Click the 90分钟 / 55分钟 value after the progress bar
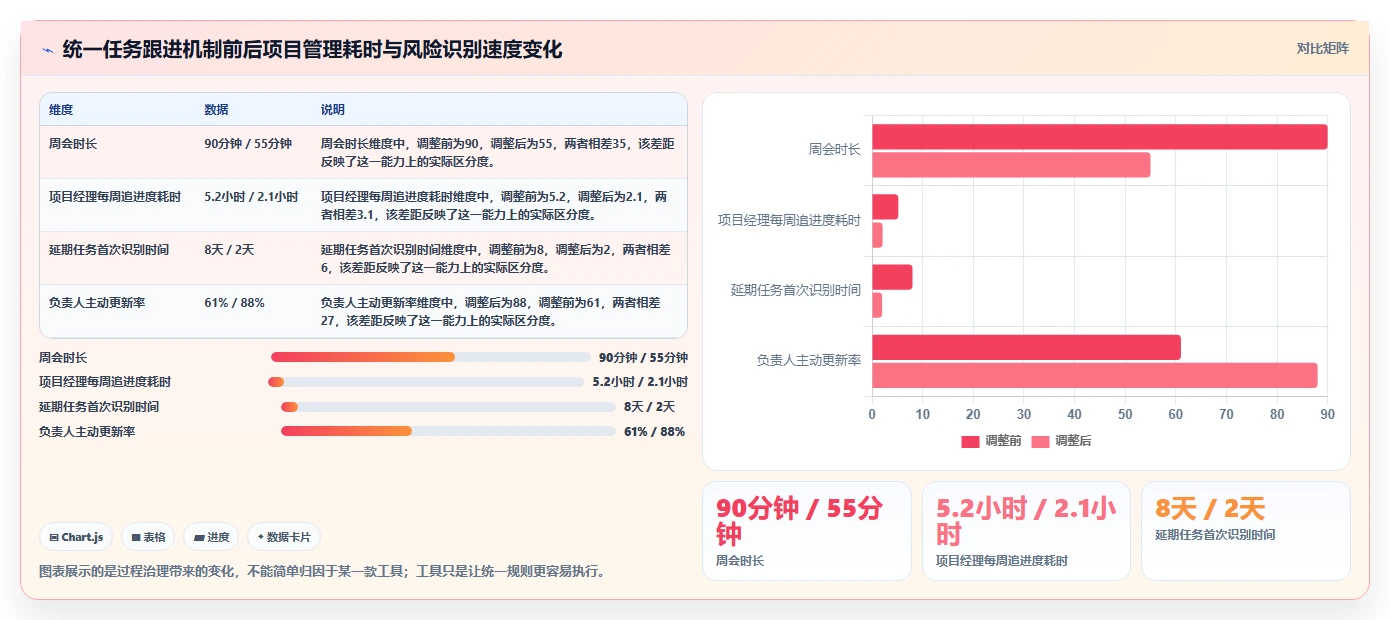This screenshot has height=620, width=1390. (643, 357)
